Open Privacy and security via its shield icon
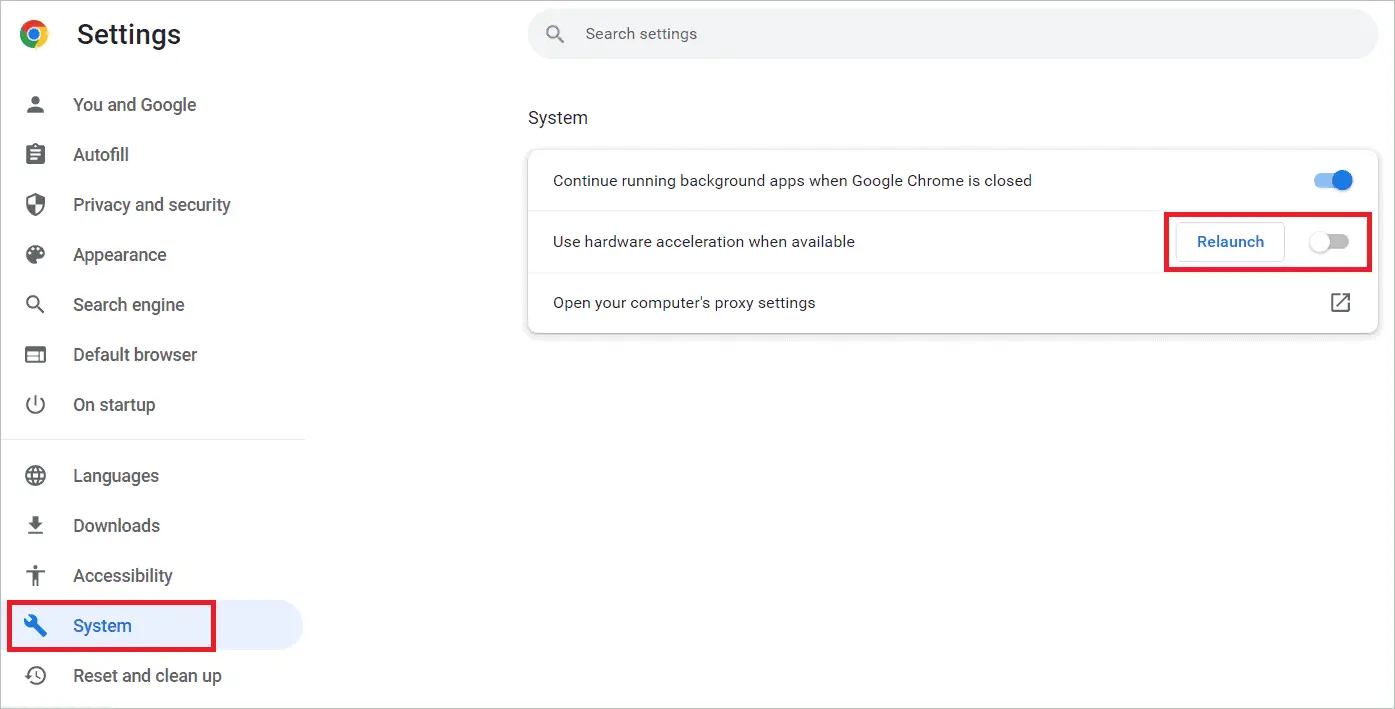The image size is (1395, 709). [35, 204]
